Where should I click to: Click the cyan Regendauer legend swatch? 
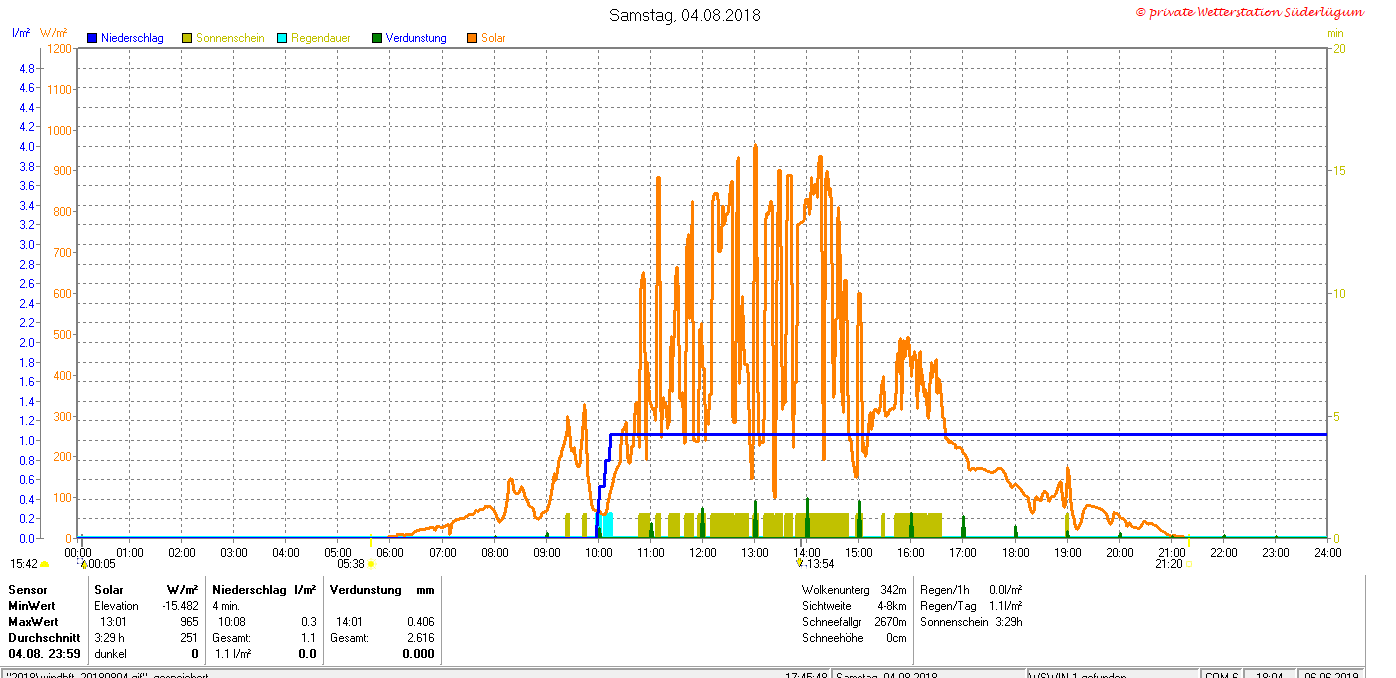(282, 38)
